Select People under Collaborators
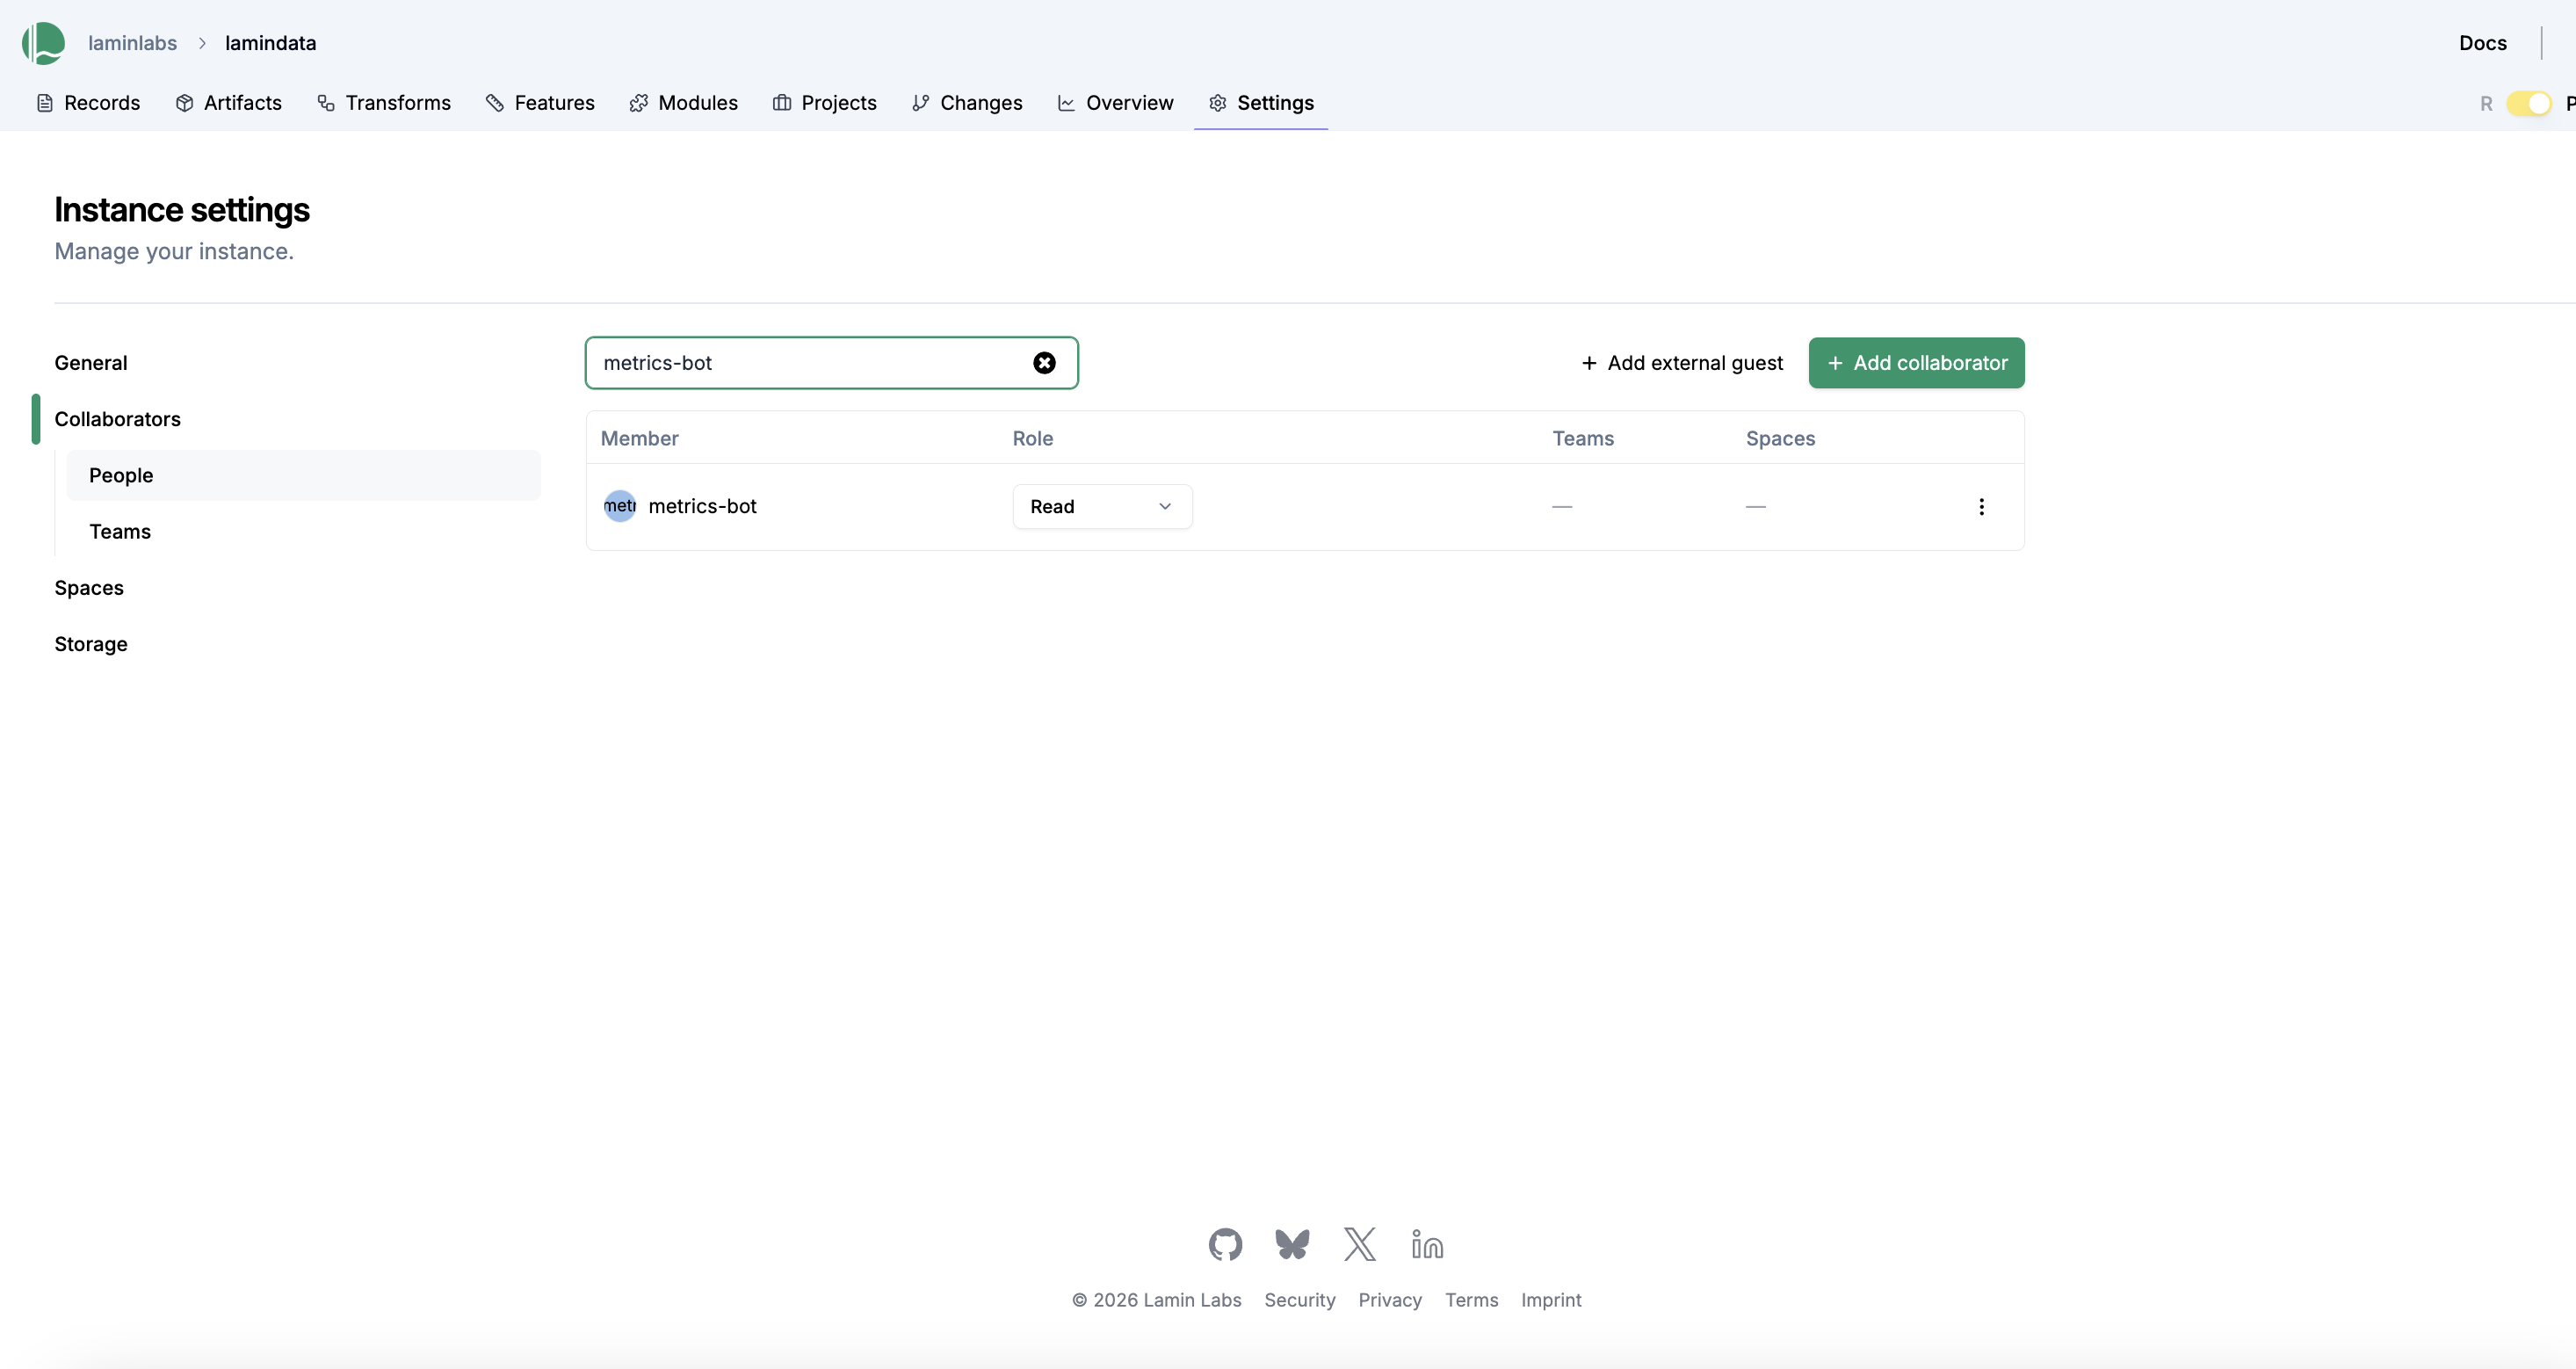 point(303,475)
